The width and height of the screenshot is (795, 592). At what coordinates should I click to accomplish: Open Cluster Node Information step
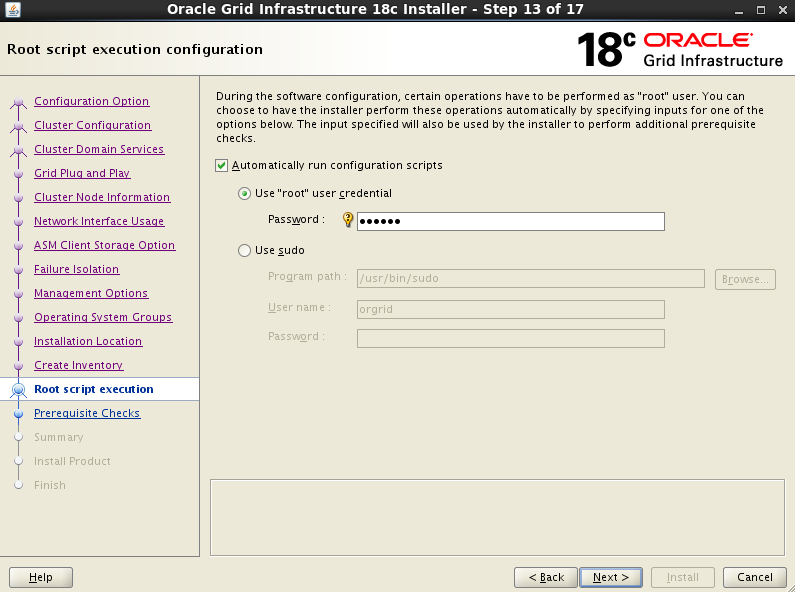(102, 197)
